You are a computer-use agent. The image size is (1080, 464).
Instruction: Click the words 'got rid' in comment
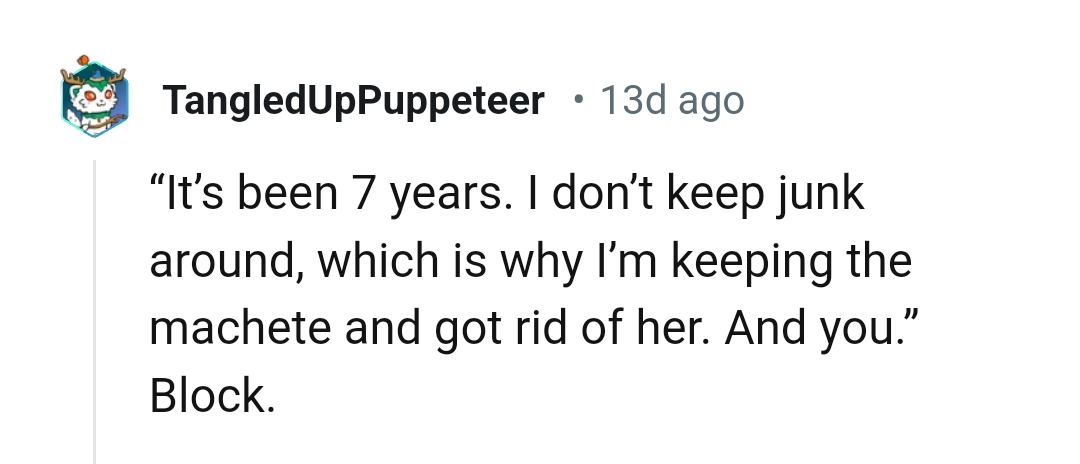pyautogui.click(x=504, y=330)
